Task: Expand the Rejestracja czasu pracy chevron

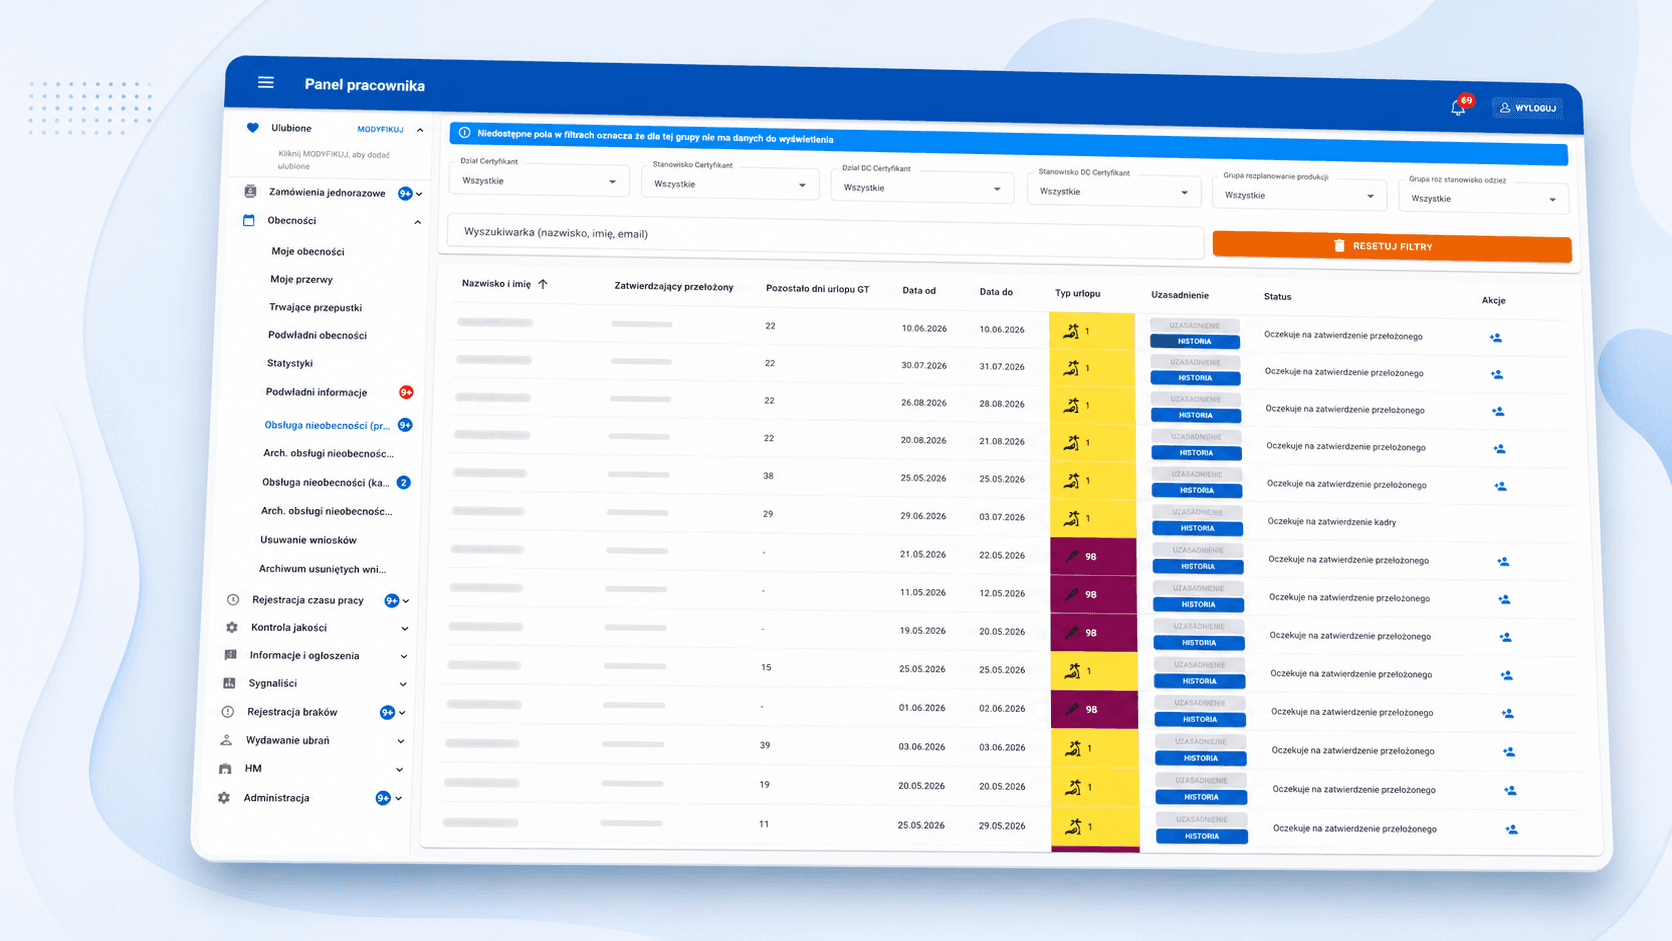Action: click(406, 601)
